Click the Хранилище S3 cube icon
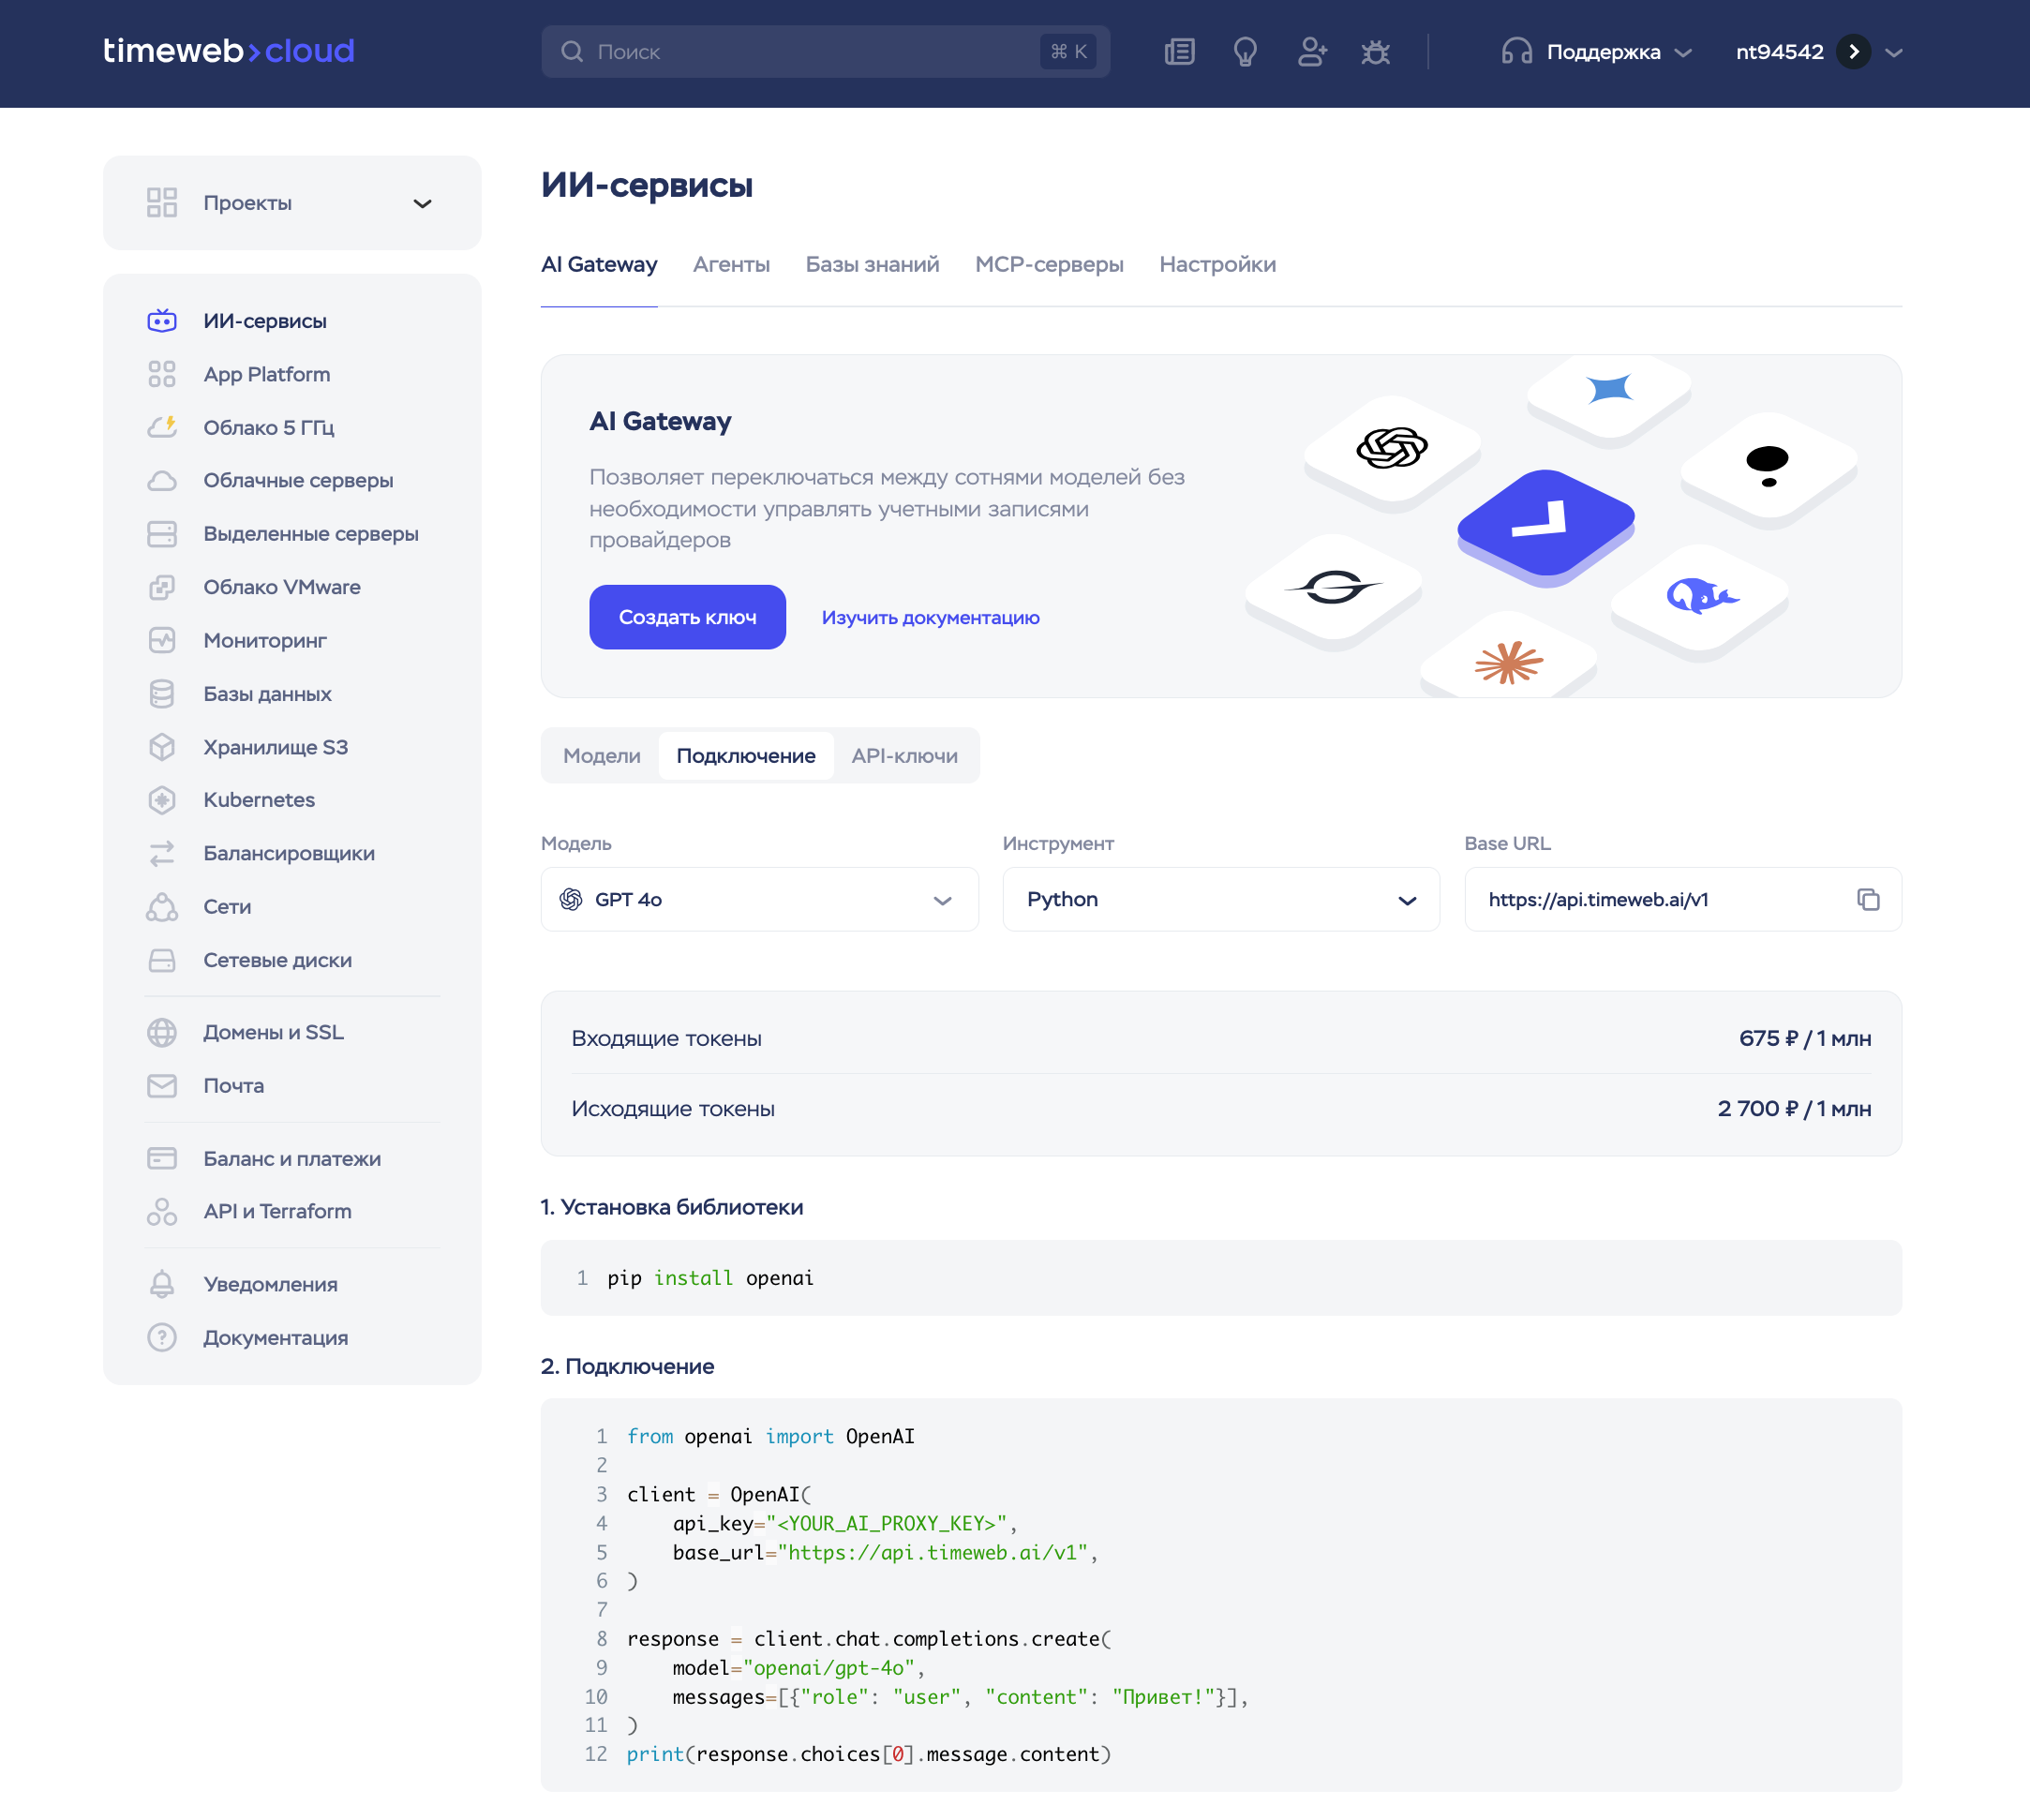Viewport: 2030px width, 1820px height. [162, 747]
